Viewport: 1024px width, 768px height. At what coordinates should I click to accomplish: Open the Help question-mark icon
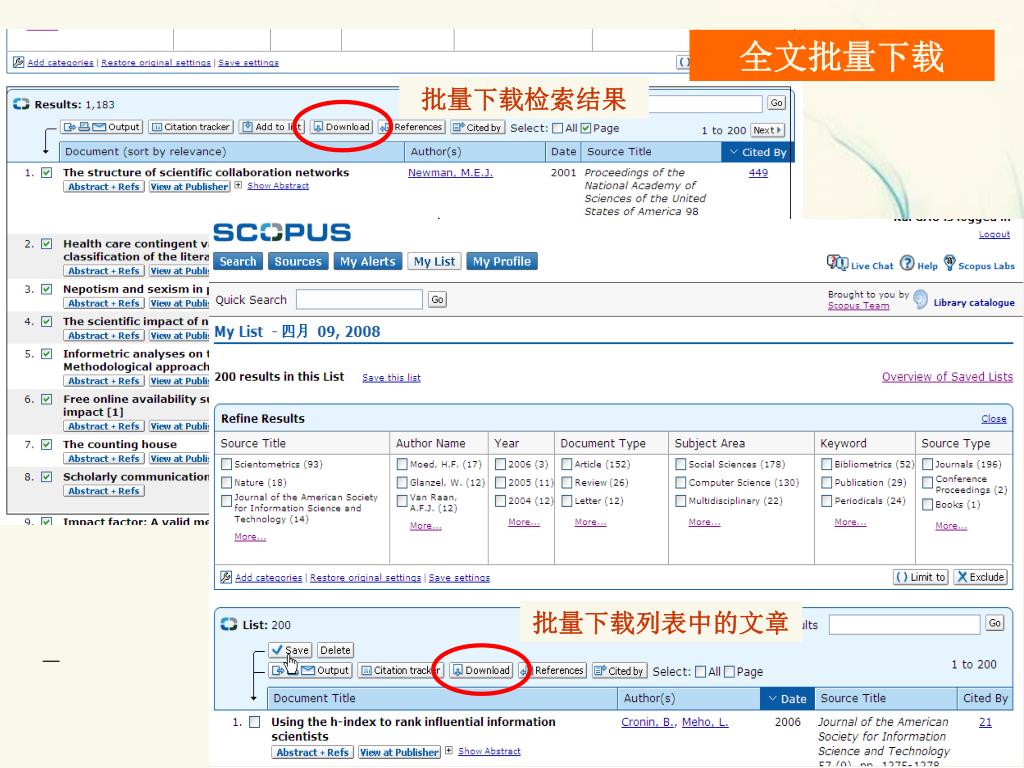tap(906, 263)
